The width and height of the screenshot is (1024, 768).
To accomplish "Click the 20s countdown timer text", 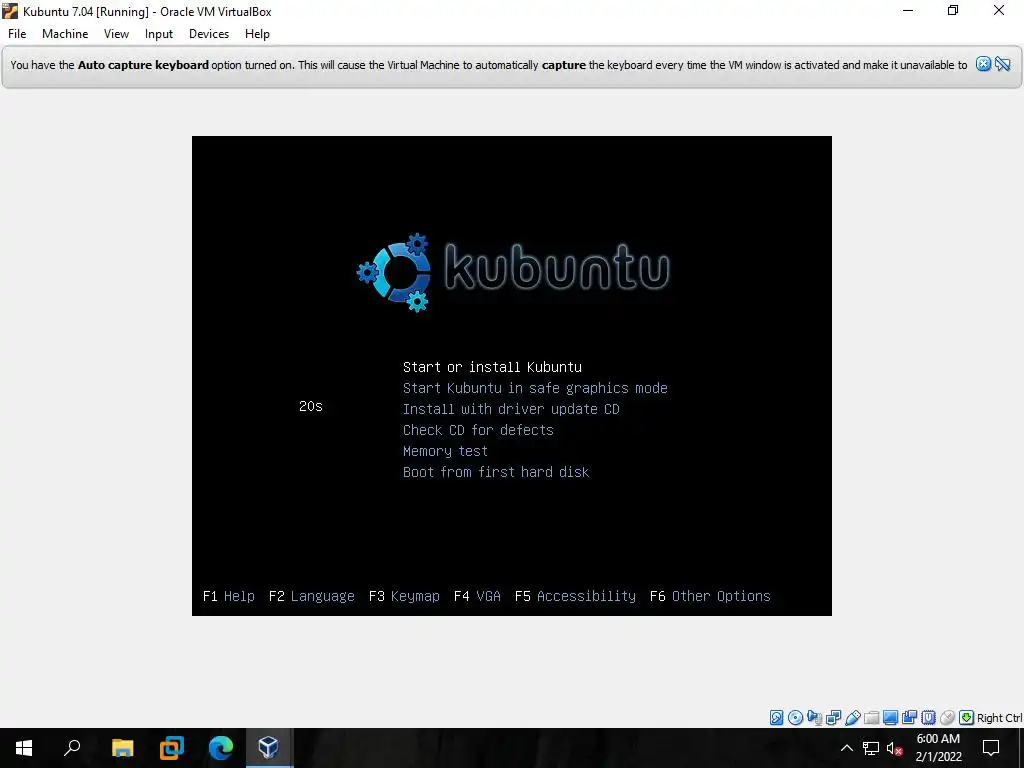I will point(311,406).
